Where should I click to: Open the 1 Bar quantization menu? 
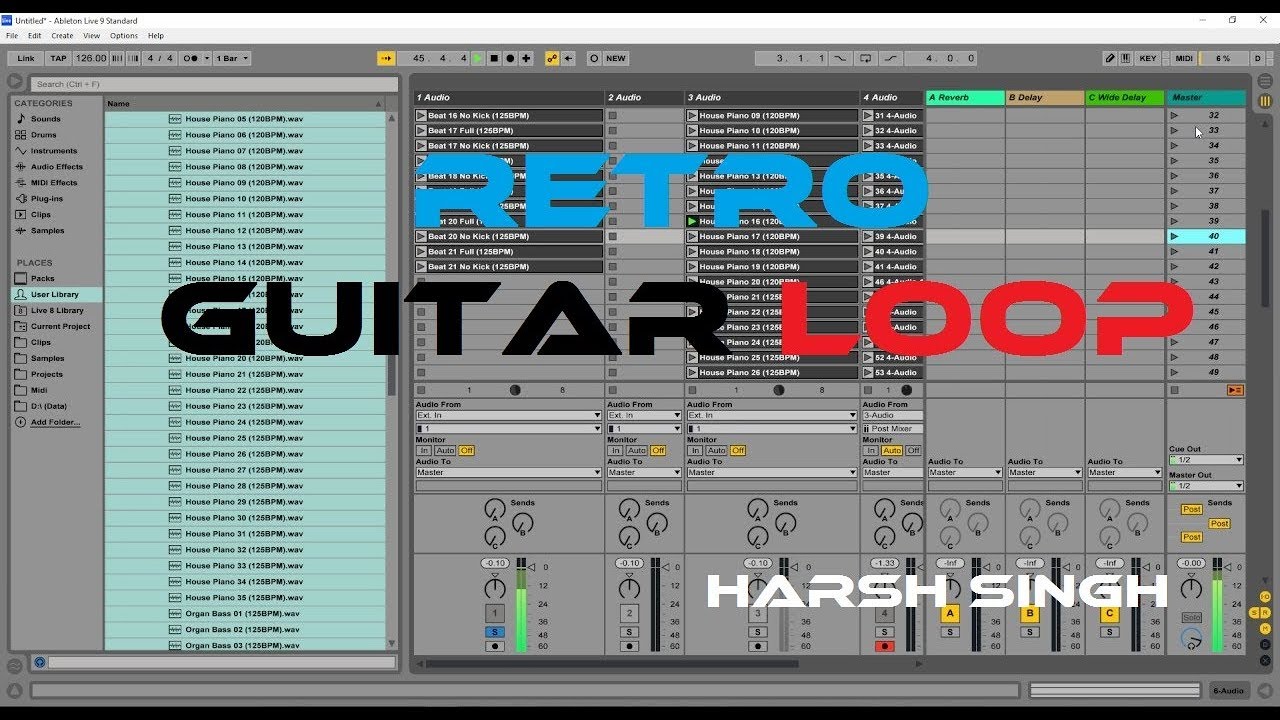coord(231,58)
